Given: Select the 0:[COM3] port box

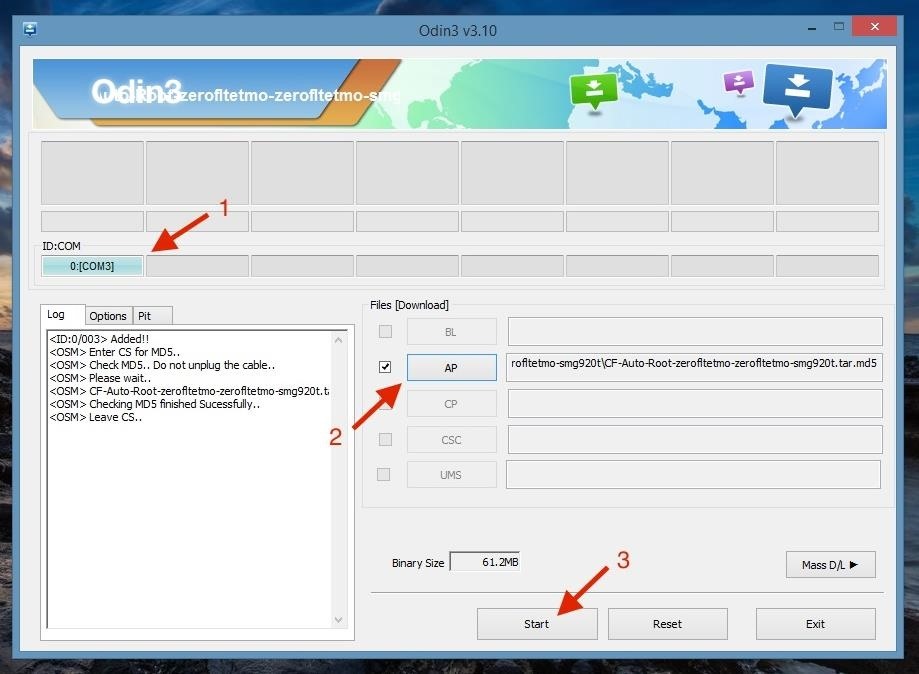Looking at the screenshot, I should [x=92, y=266].
